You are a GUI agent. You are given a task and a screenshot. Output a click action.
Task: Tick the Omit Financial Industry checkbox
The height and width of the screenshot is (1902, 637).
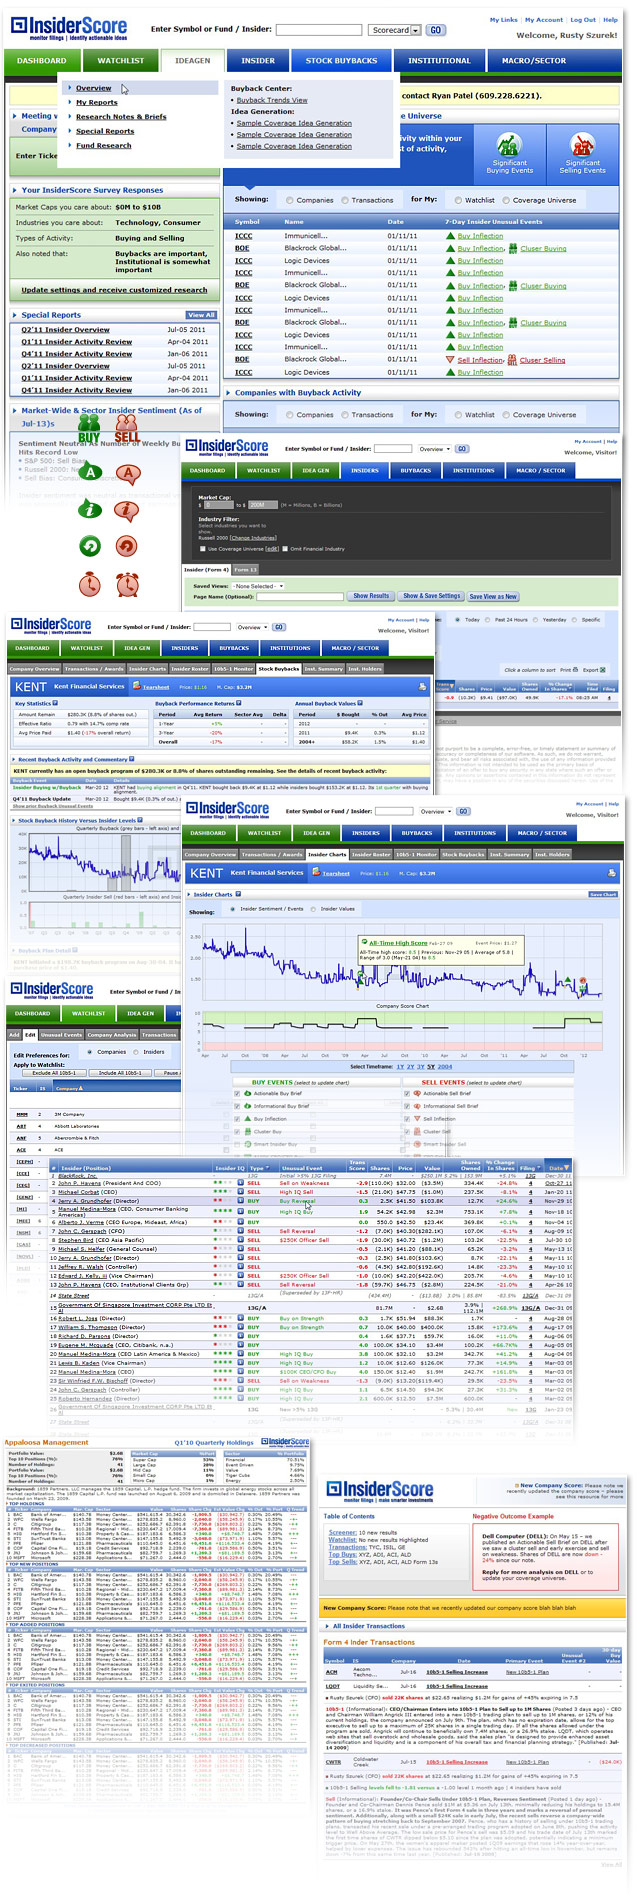coord(285,548)
